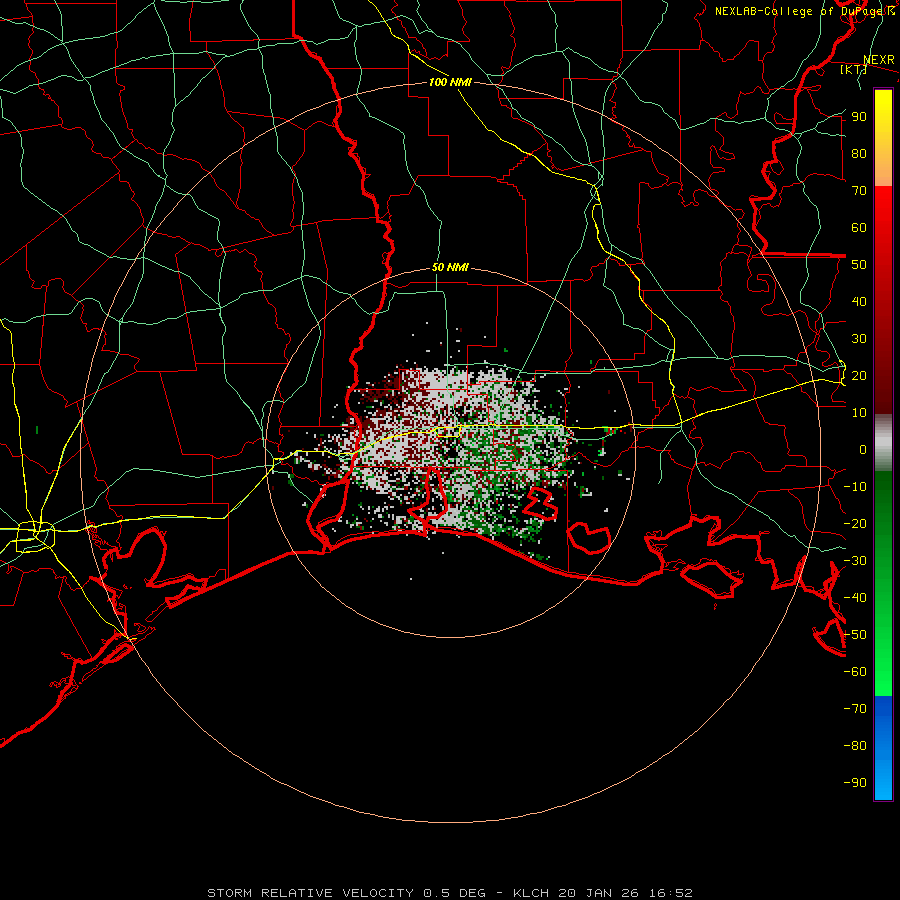Select the -20 value on velocity scale
Screen dimensions: 900x900
point(855,524)
